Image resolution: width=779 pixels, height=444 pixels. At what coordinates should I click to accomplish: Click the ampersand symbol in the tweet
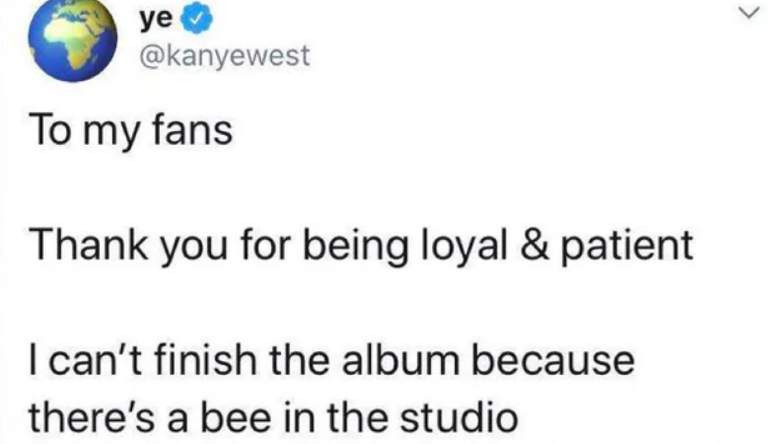tap(535, 245)
